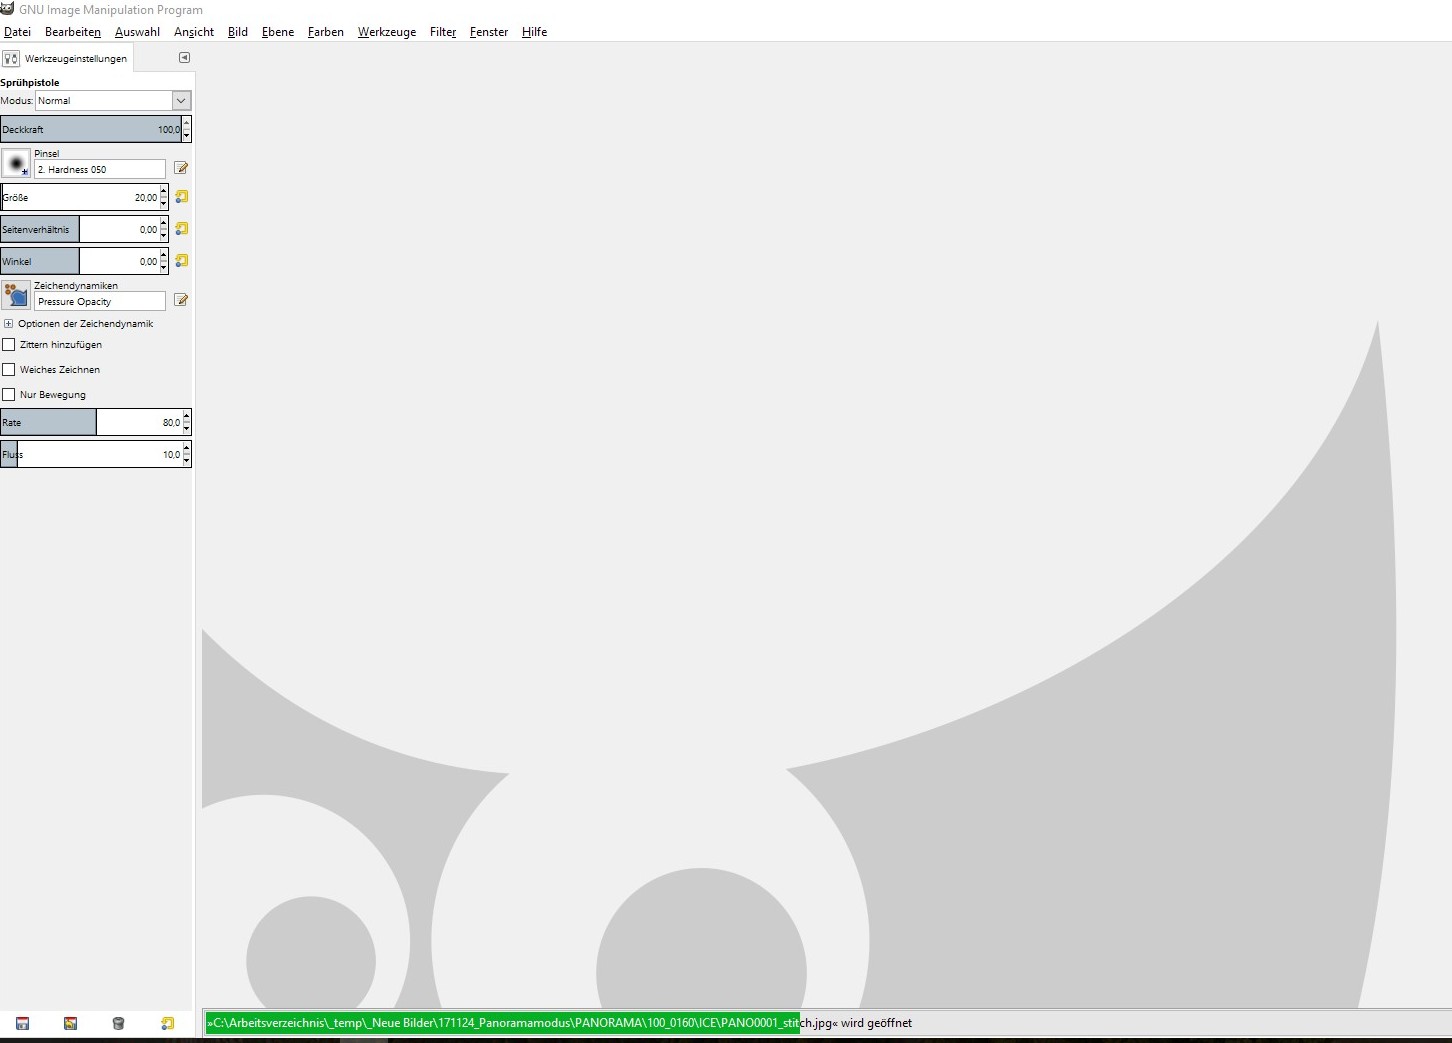Click the Zeichendynamiken icon button

[x=16, y=295]
